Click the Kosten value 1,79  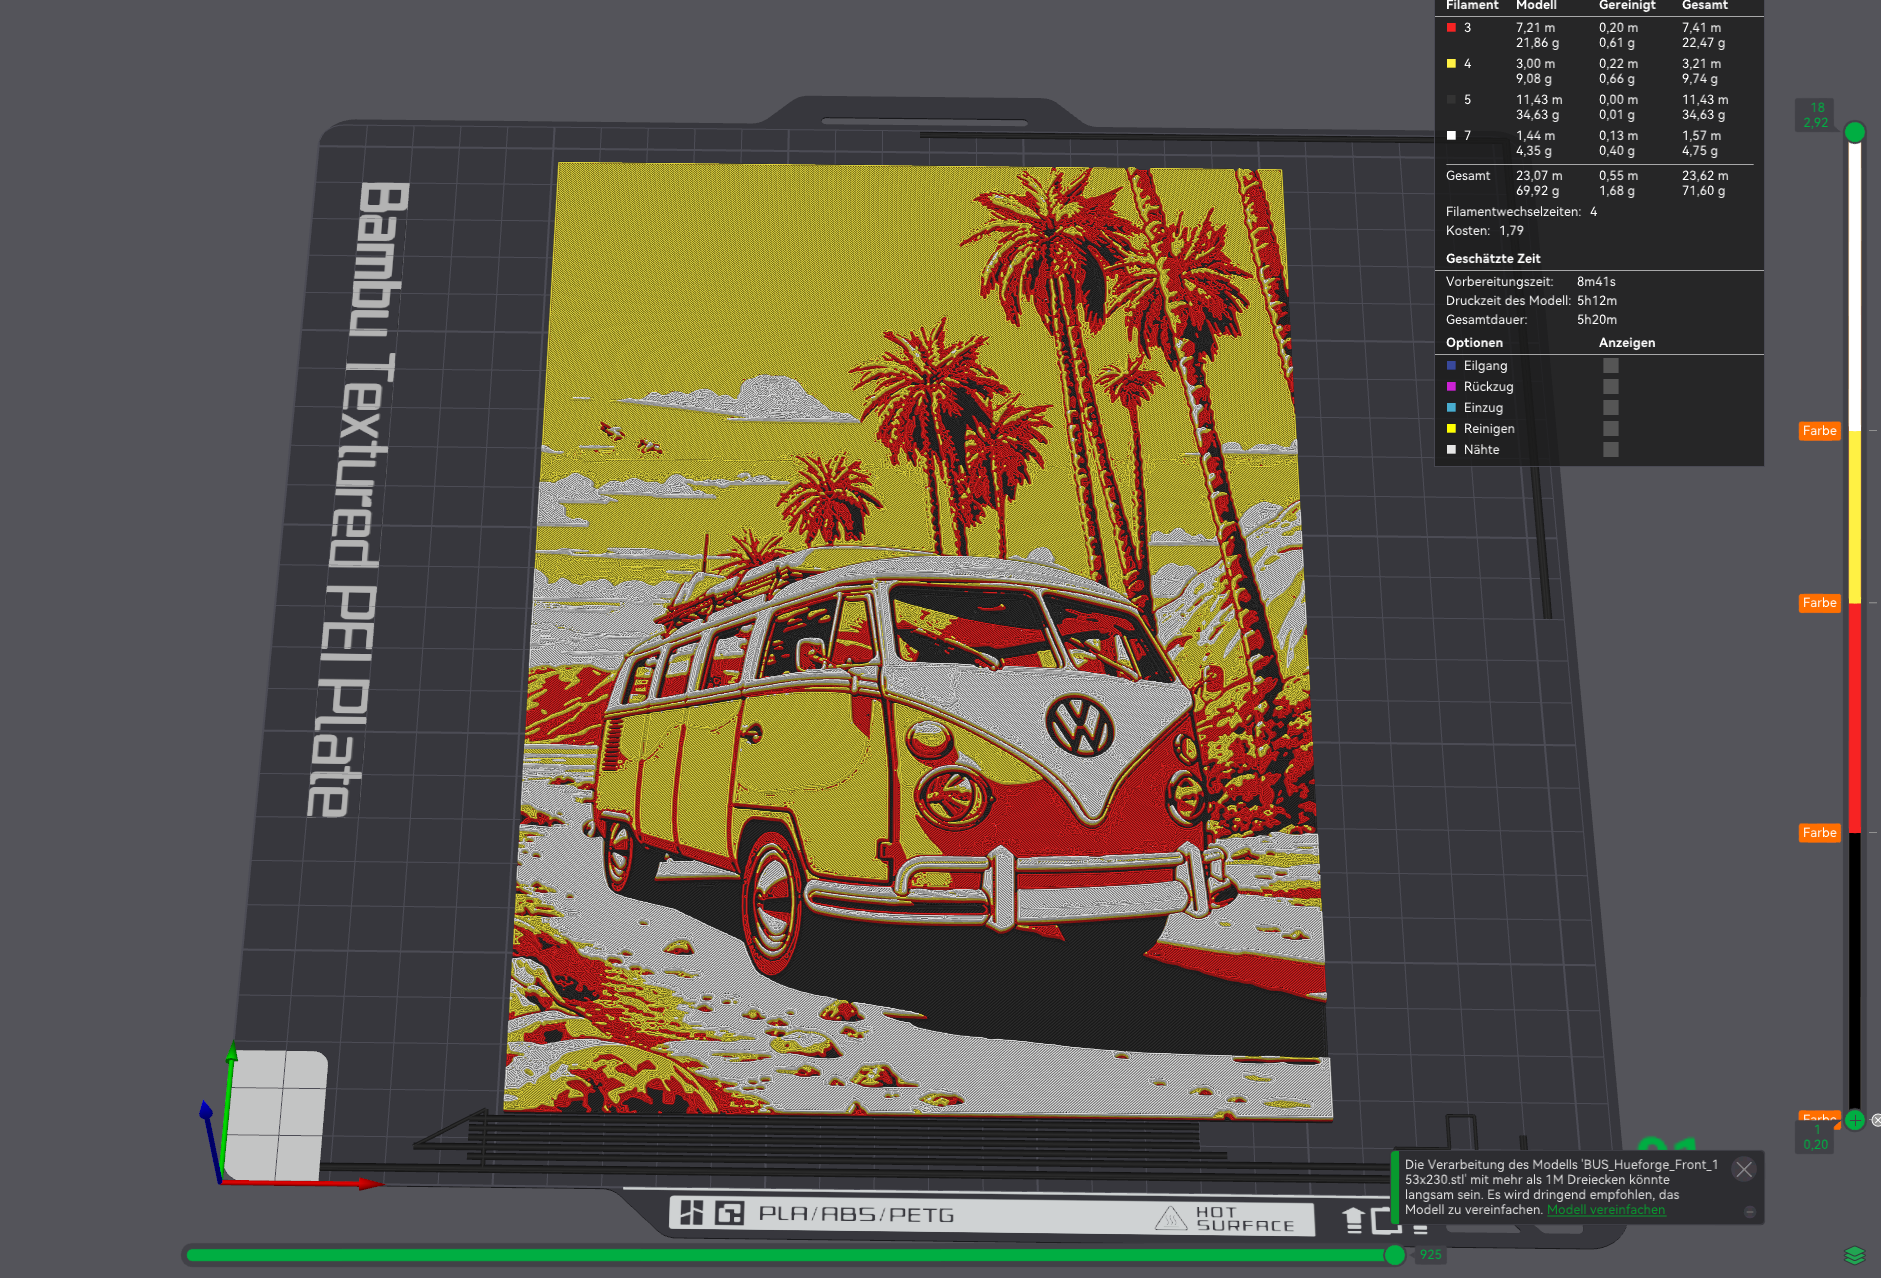click(x=1511, y=231)
